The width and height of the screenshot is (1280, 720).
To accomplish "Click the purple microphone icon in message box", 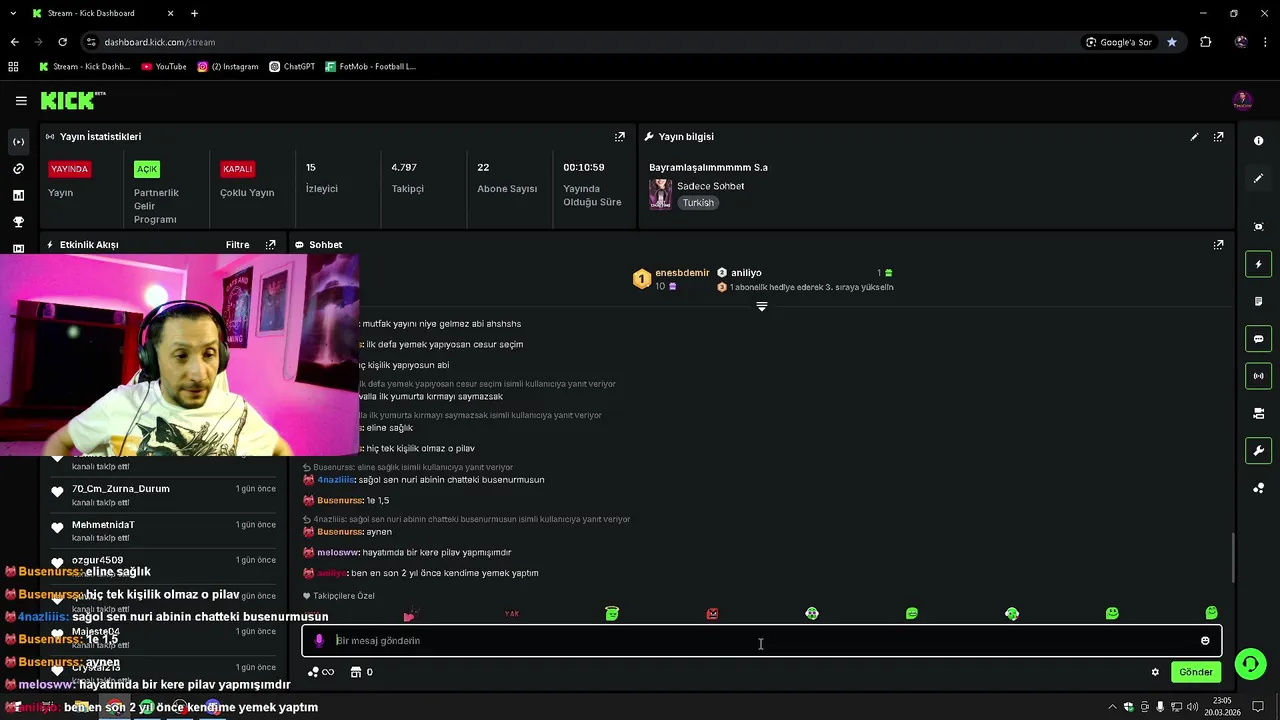I will [x=319, y=641].
